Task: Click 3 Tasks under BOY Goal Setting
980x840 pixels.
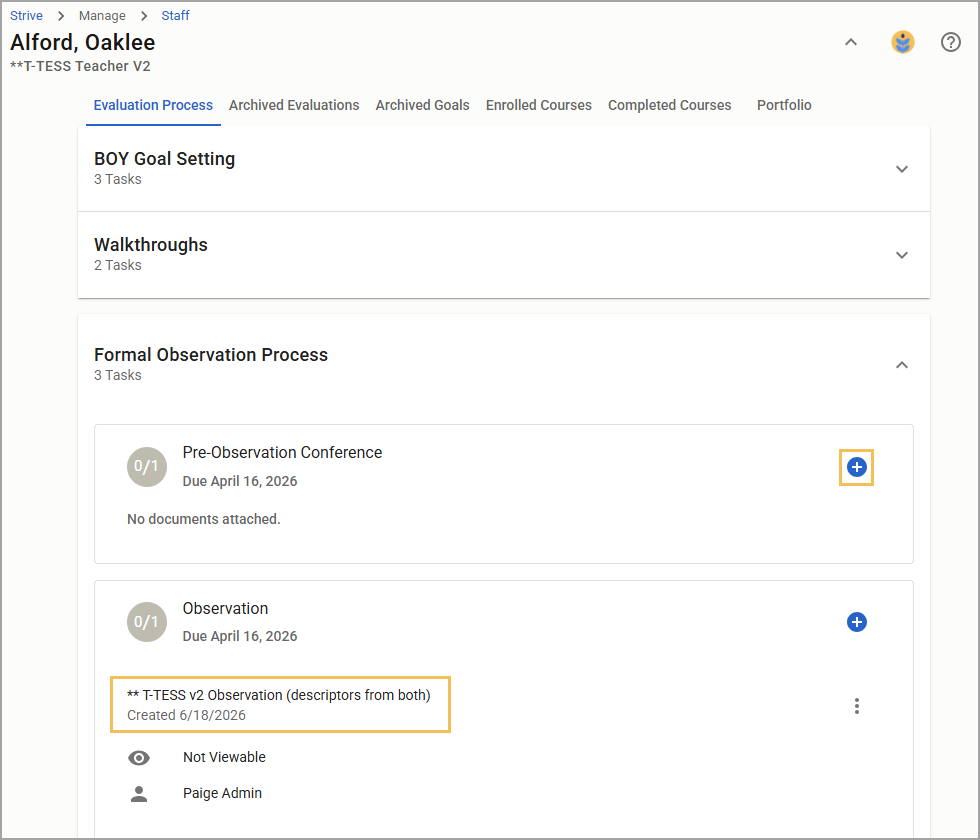Action: [118, 179]
